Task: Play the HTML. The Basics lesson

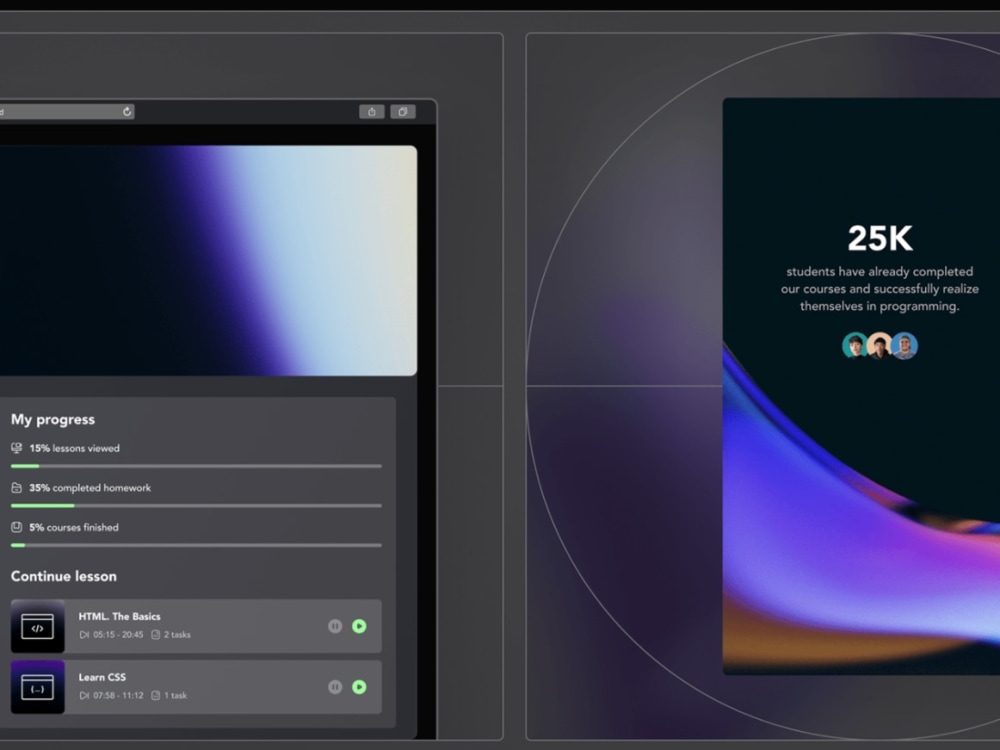Action: click(359, 626)
